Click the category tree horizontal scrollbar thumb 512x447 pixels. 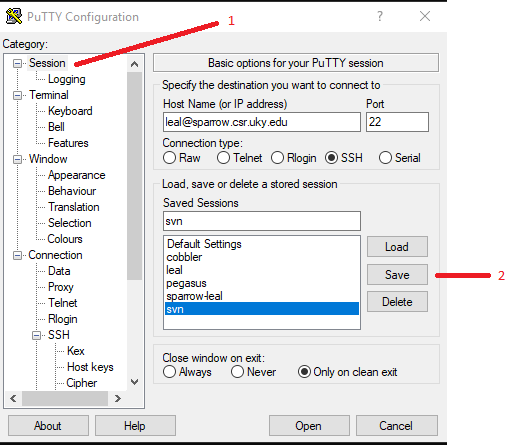pyautogui.click(x=65, y=398)
